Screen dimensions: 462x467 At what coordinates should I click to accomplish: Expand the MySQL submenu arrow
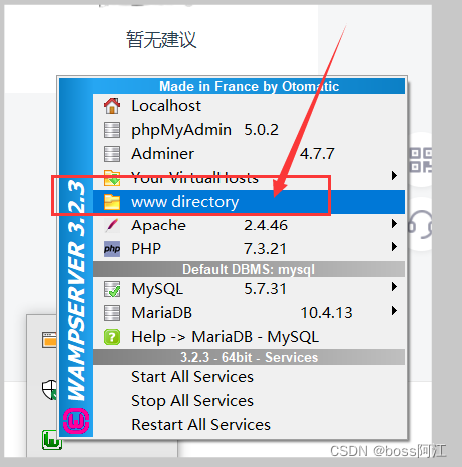(394, 287)
